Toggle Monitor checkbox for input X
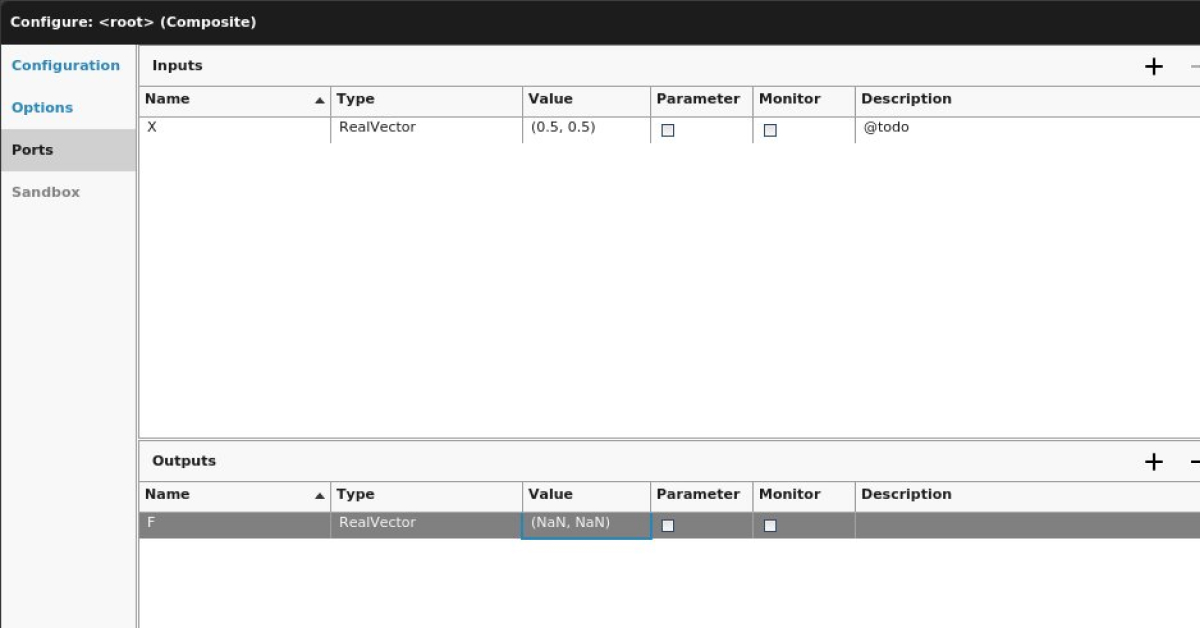Image resolution: width=1200 pixels, height=628 pixels. tap(770, 130)
